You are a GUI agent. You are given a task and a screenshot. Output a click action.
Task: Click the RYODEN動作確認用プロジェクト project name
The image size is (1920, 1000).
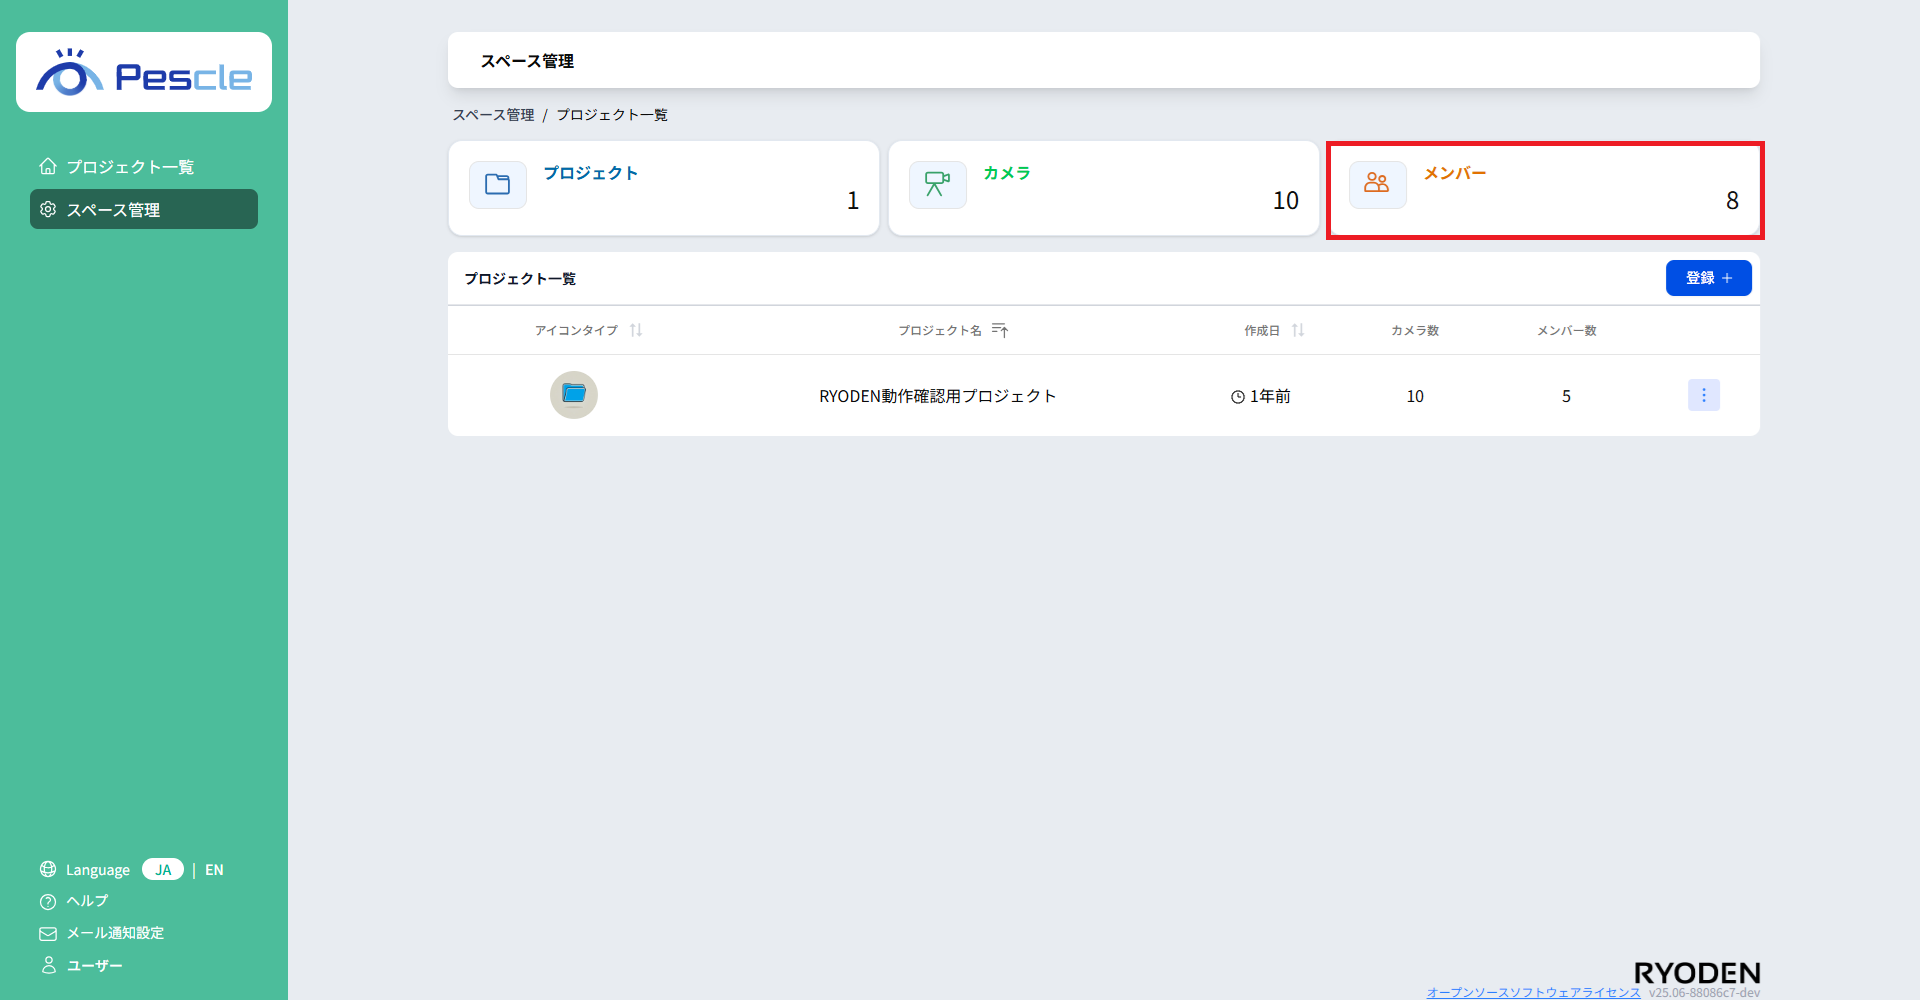coord(937,396)
